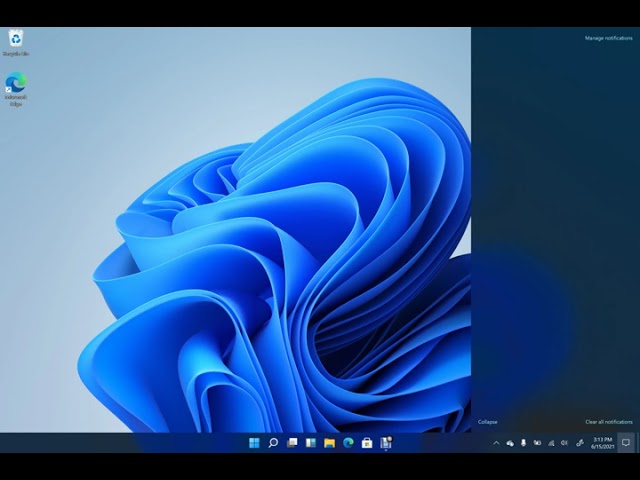This screenshot has height=480, width=640.
Task: Show hidden tray icons chevron
Action: click(x=496, y=443)
